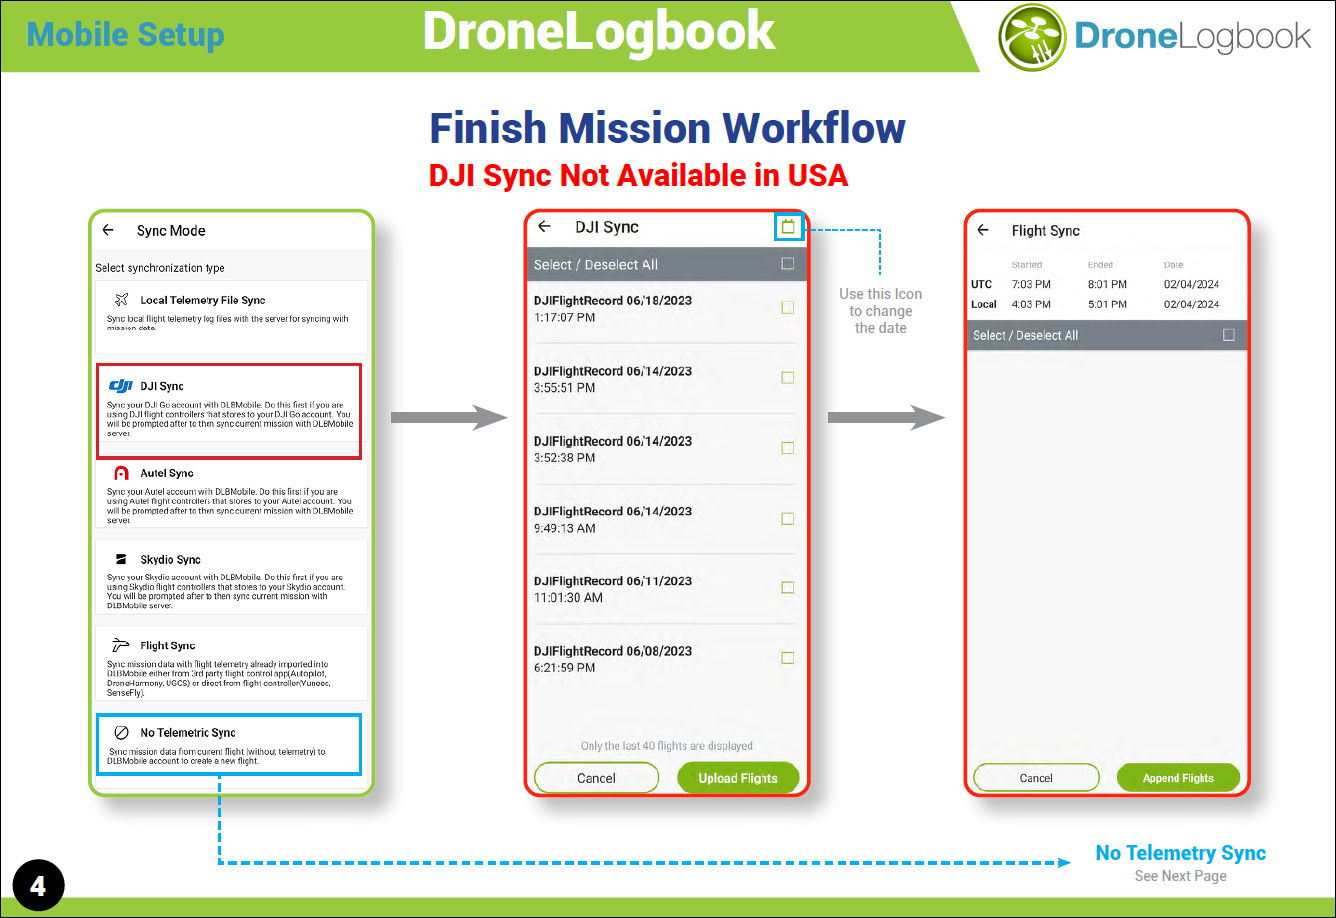Tap the Upload Flights button
Screen dimensions: 1336x918
(x=738, y=778)
